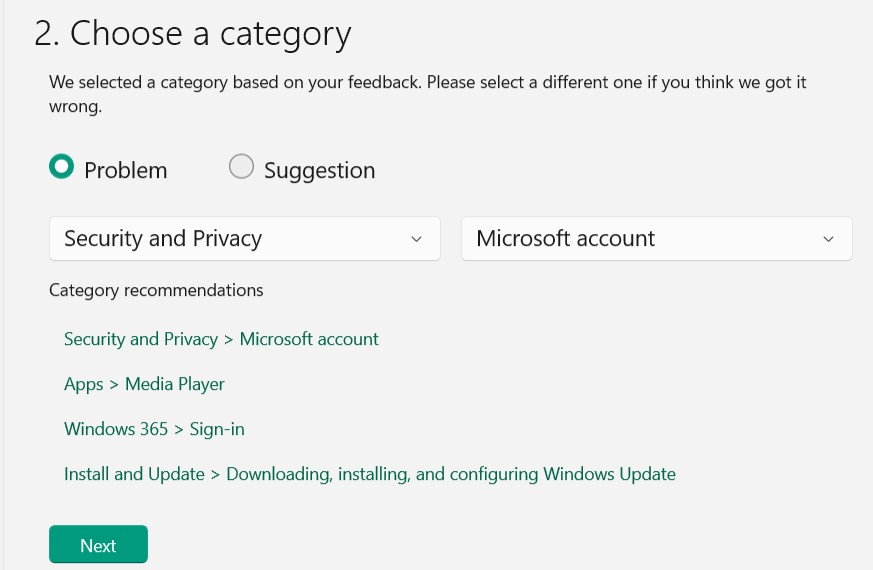Click the Problem option label text
This screenshot has height=570, width=873.
125,171
